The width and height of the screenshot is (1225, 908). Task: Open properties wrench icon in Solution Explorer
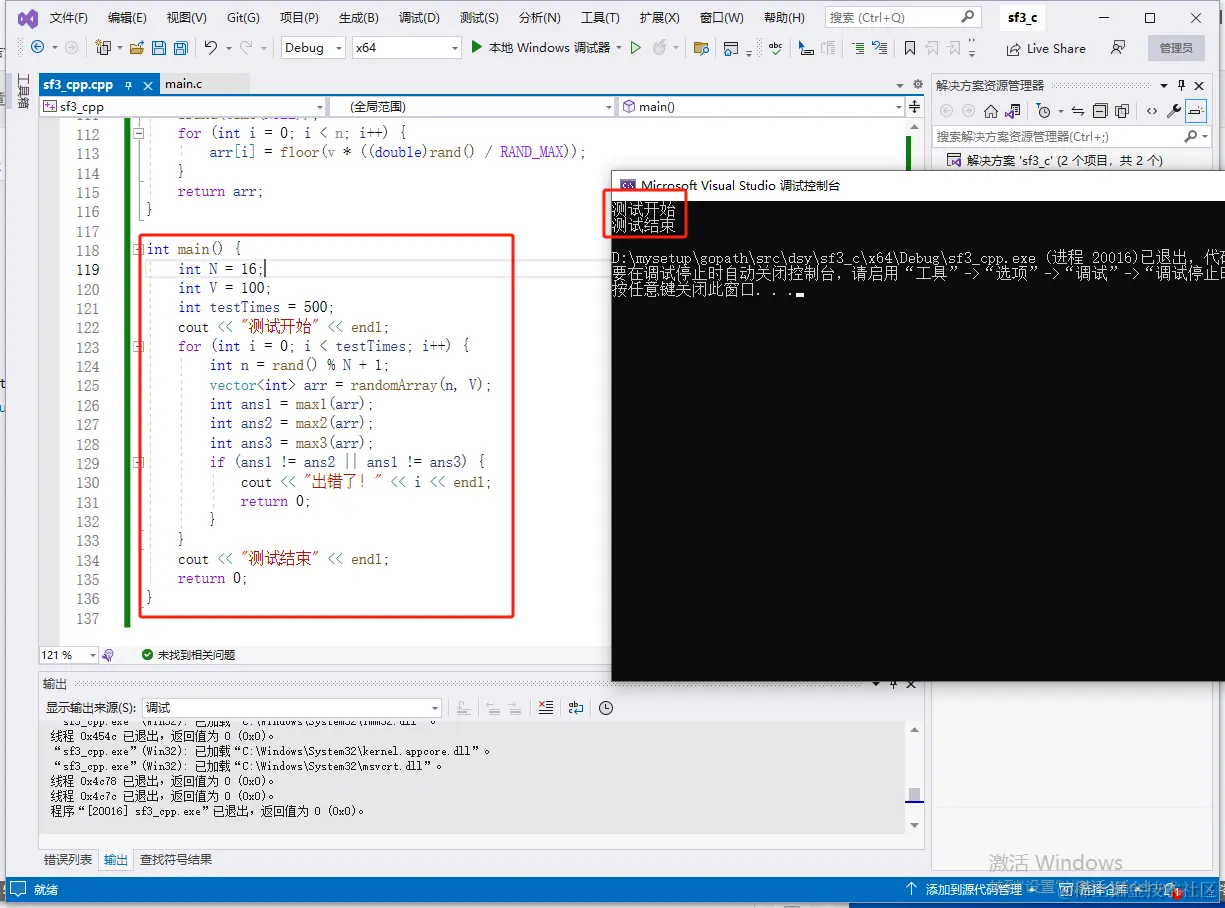click(x=1174, y=111)
